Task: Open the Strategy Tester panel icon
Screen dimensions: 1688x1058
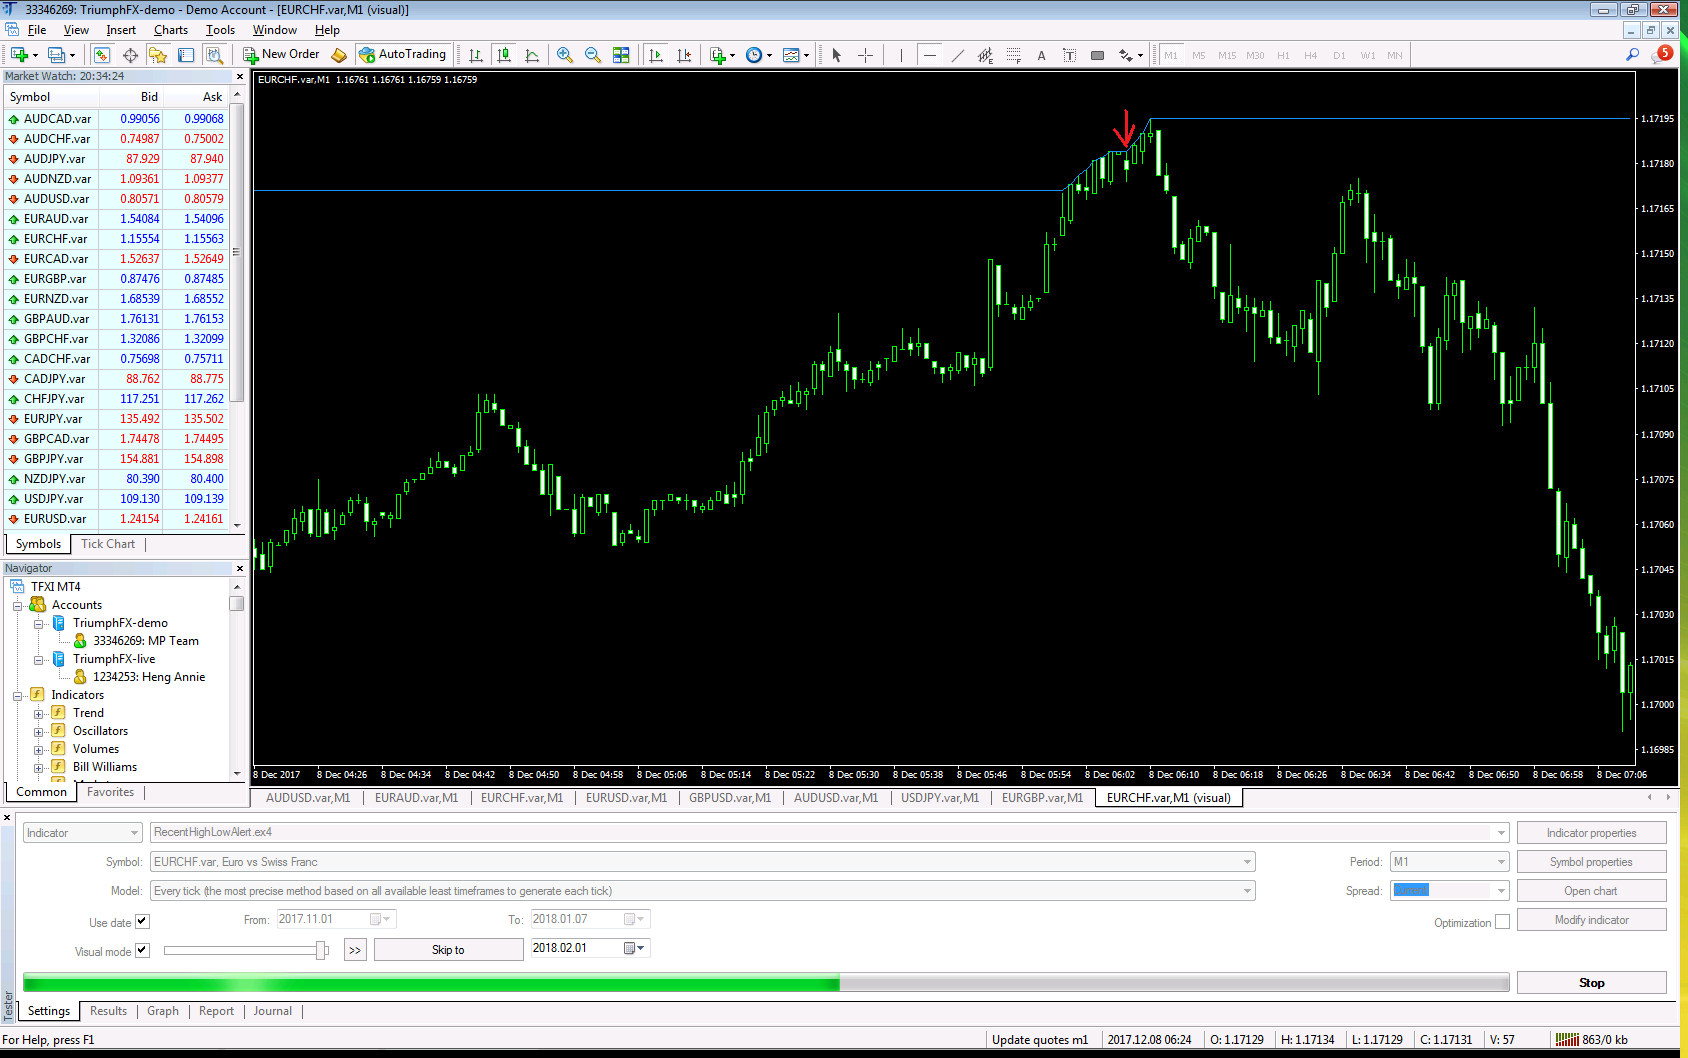Action: click(215, 55)
